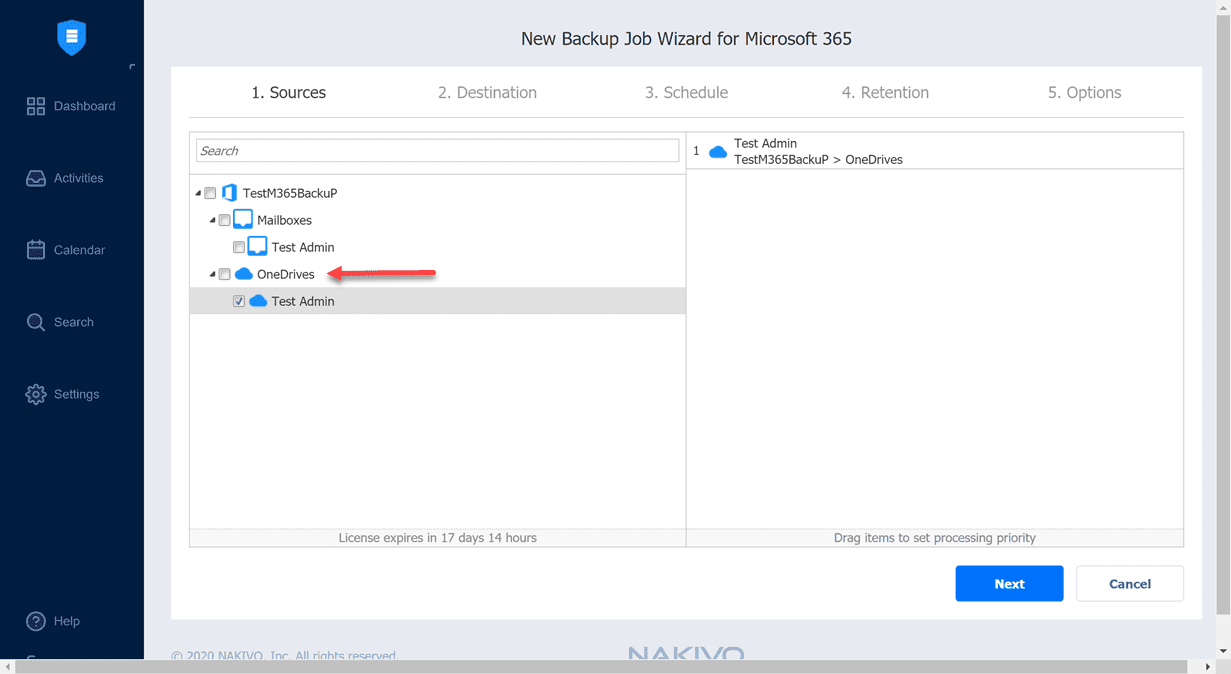Screen dimensions: 1231x674
Task: Collapse the OneDrives tree node
Action: (211, 273)
